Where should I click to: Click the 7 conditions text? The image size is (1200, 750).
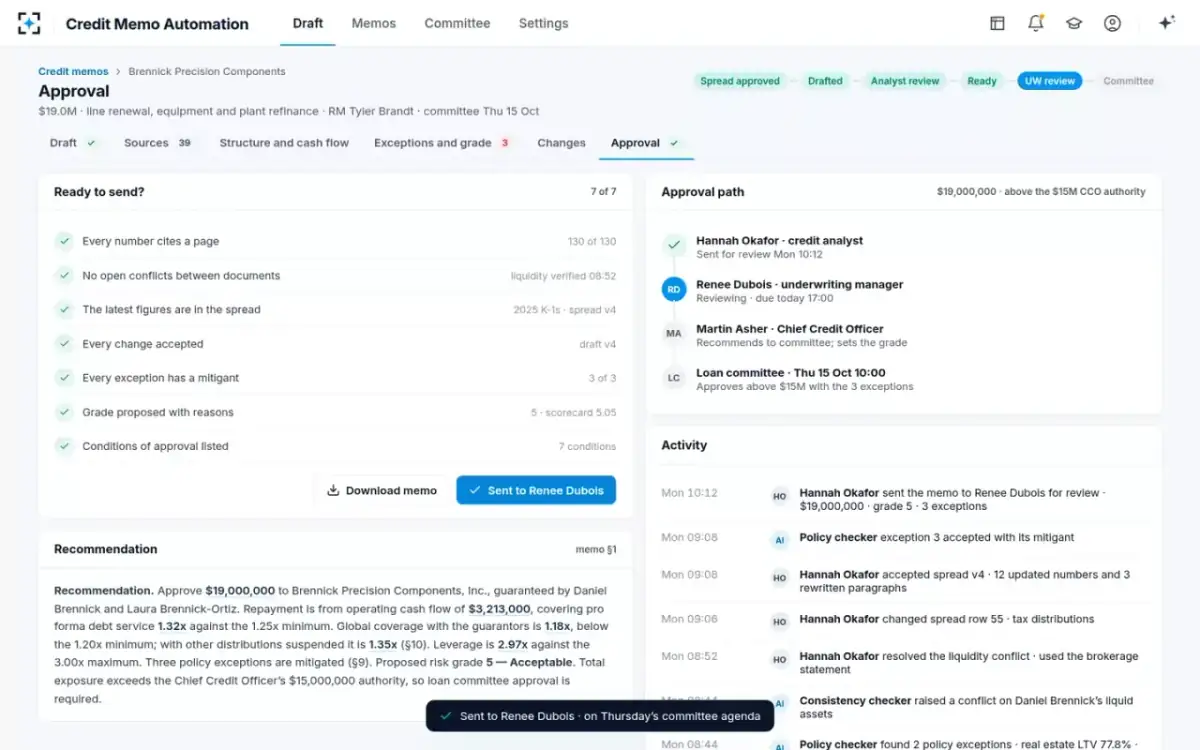(587, 447)
